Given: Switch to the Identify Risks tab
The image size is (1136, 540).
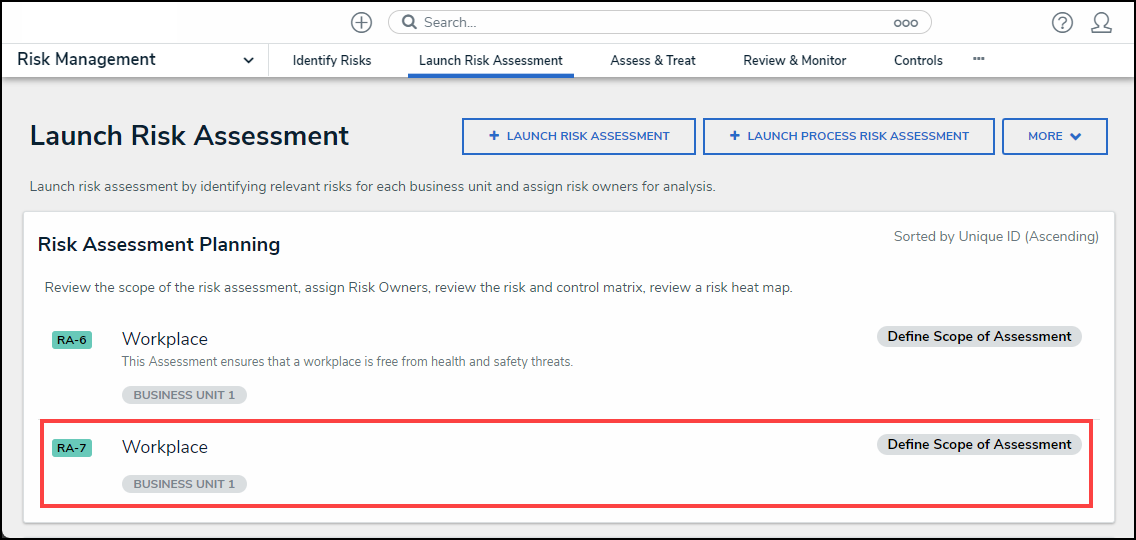Looking at the screenshot, I should click(x=332, y=60).
